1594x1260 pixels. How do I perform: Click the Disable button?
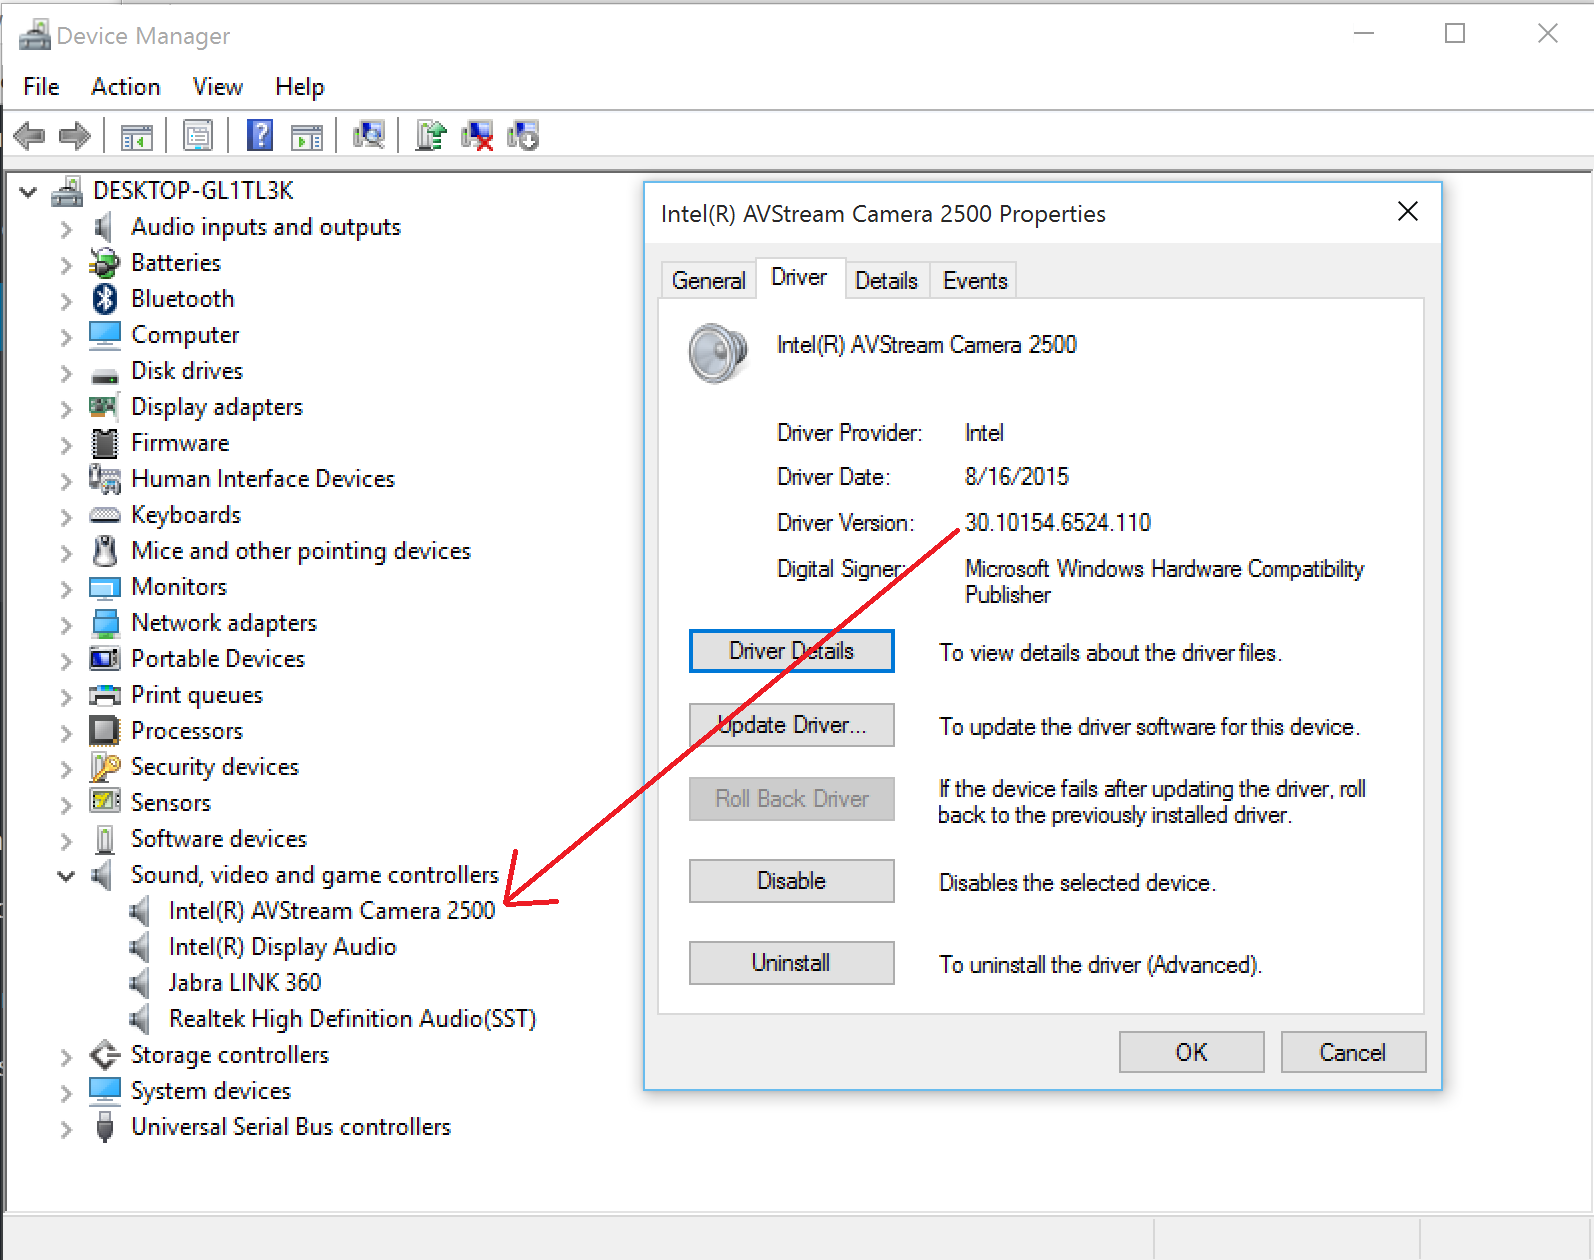(x=792, y=881)
